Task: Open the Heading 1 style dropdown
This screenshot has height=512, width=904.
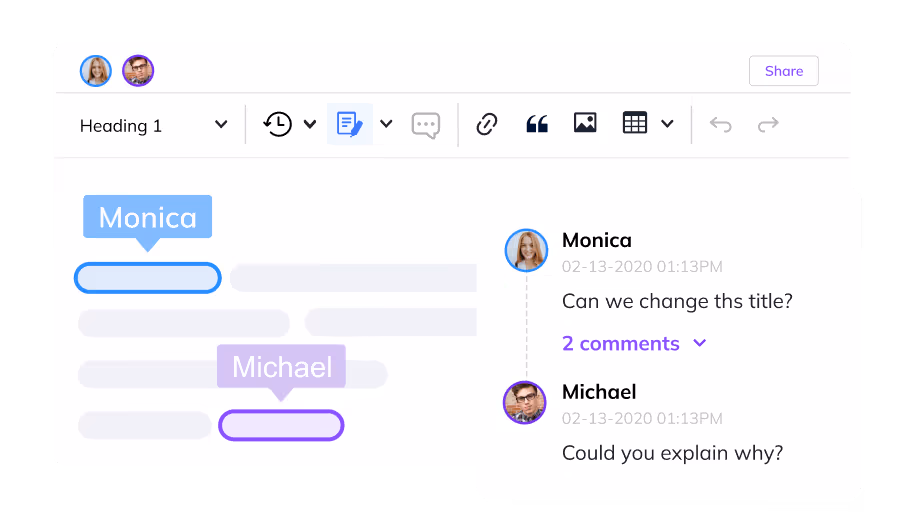Action: [153, 125]
